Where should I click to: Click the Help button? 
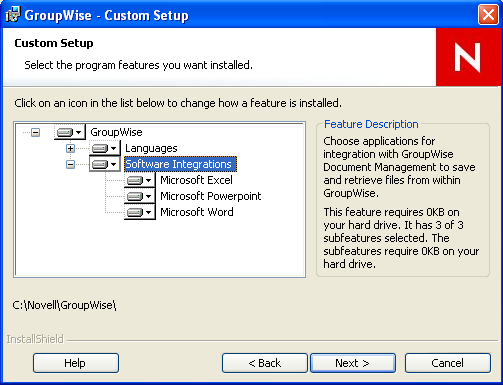(x=76, y=363)
